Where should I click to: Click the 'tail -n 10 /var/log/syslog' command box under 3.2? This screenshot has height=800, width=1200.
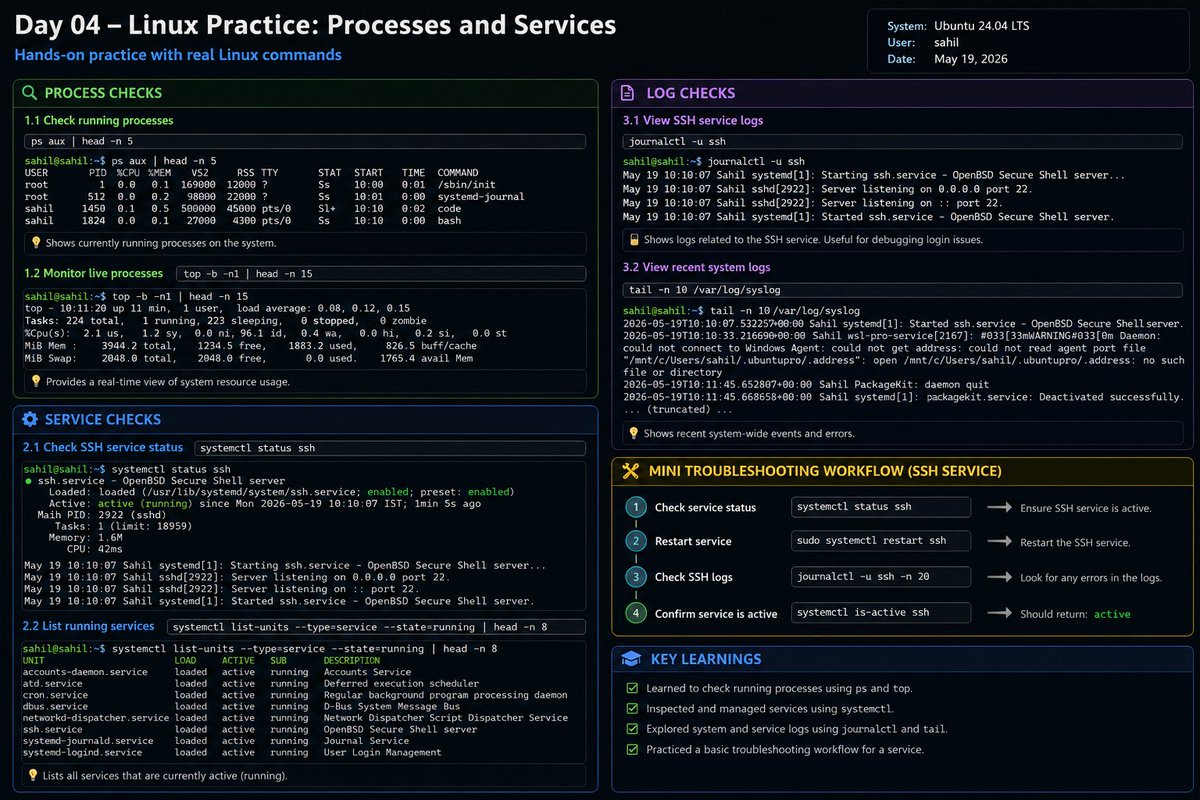tap(903, 290)
